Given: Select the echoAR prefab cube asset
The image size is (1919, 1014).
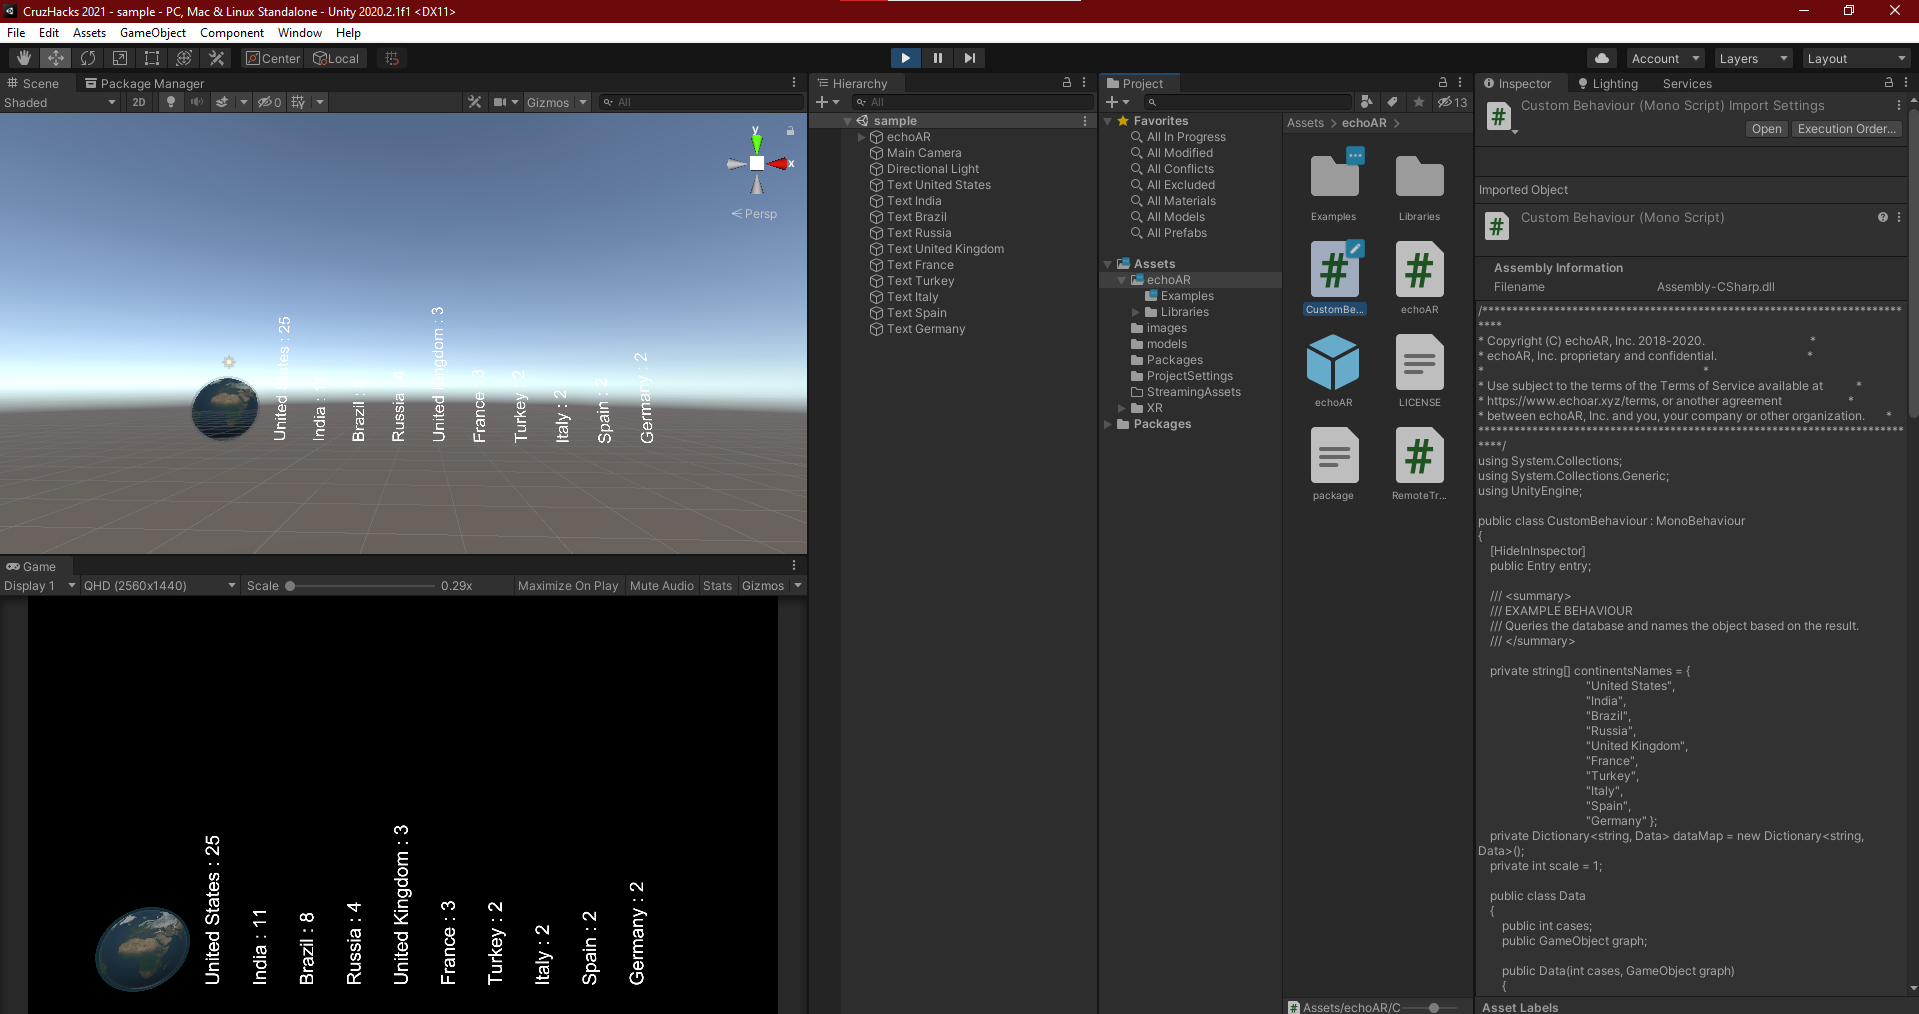Looking at the screenshot, I should tap(1333, 371).
